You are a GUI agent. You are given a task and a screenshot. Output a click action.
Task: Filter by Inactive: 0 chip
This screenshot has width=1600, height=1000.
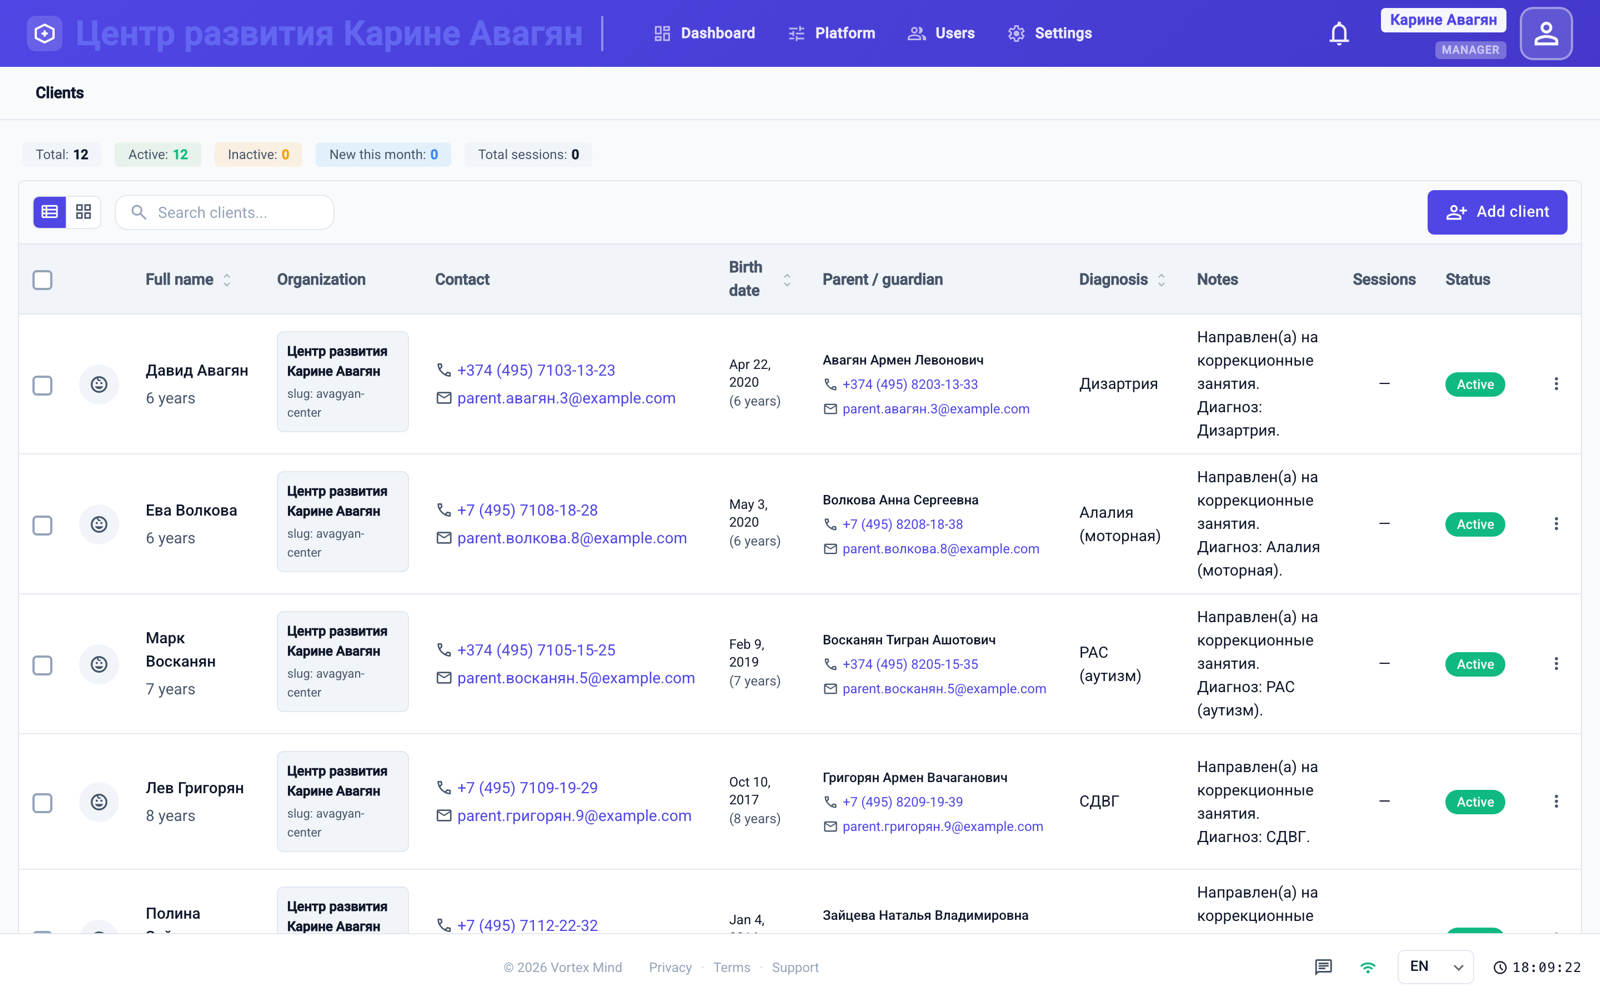pyautogui.click(x=258, y=154)
